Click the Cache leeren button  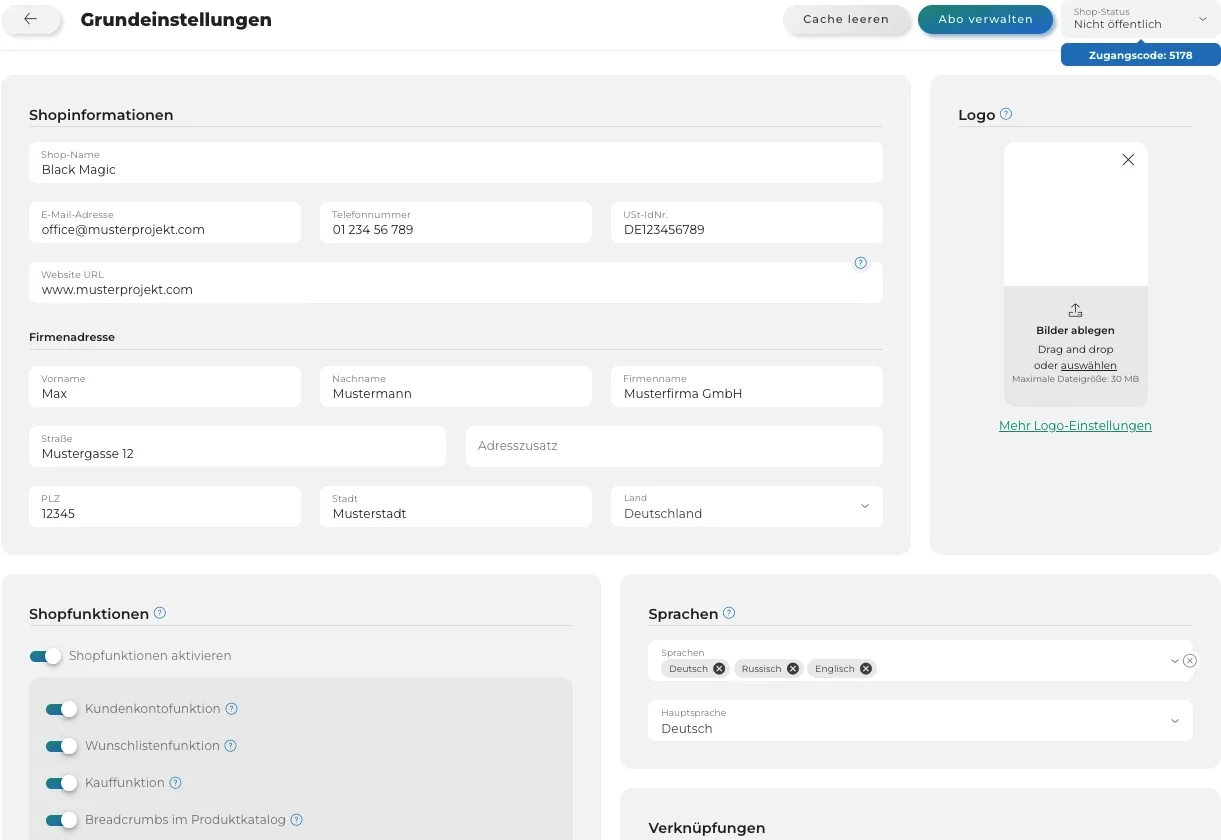[847, 19]
